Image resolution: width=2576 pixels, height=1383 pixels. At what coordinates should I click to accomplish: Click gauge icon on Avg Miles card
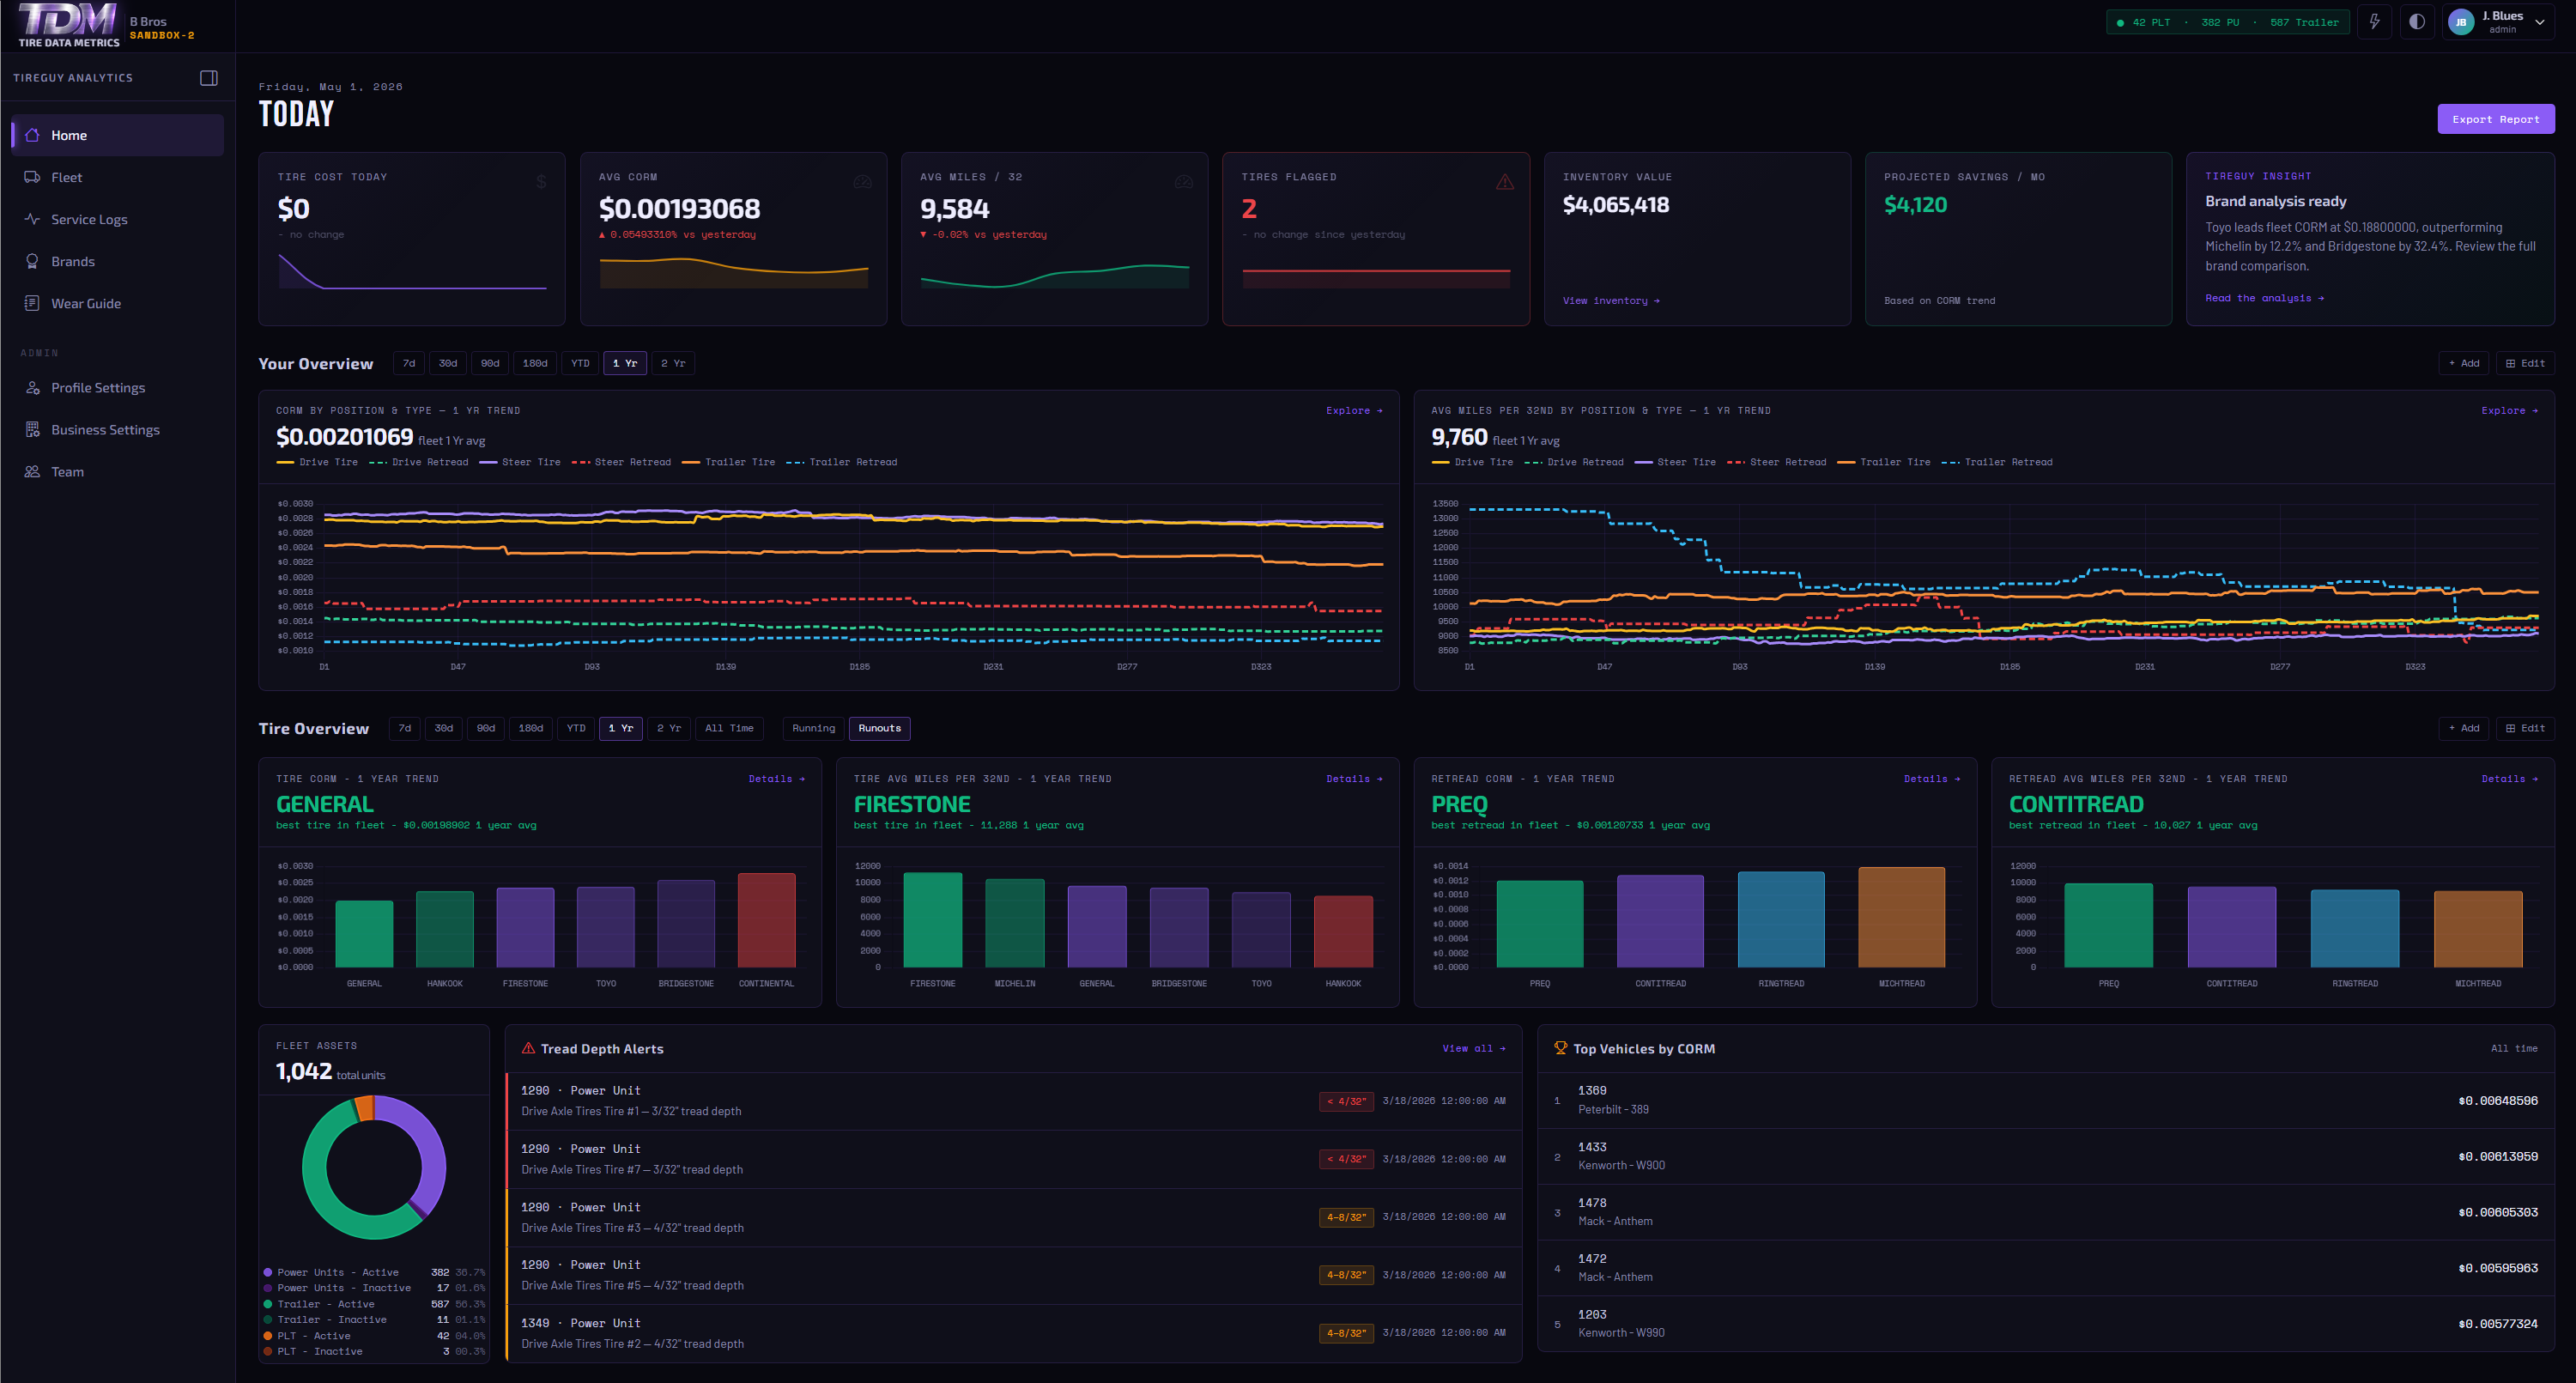(x=1183, y=181)
